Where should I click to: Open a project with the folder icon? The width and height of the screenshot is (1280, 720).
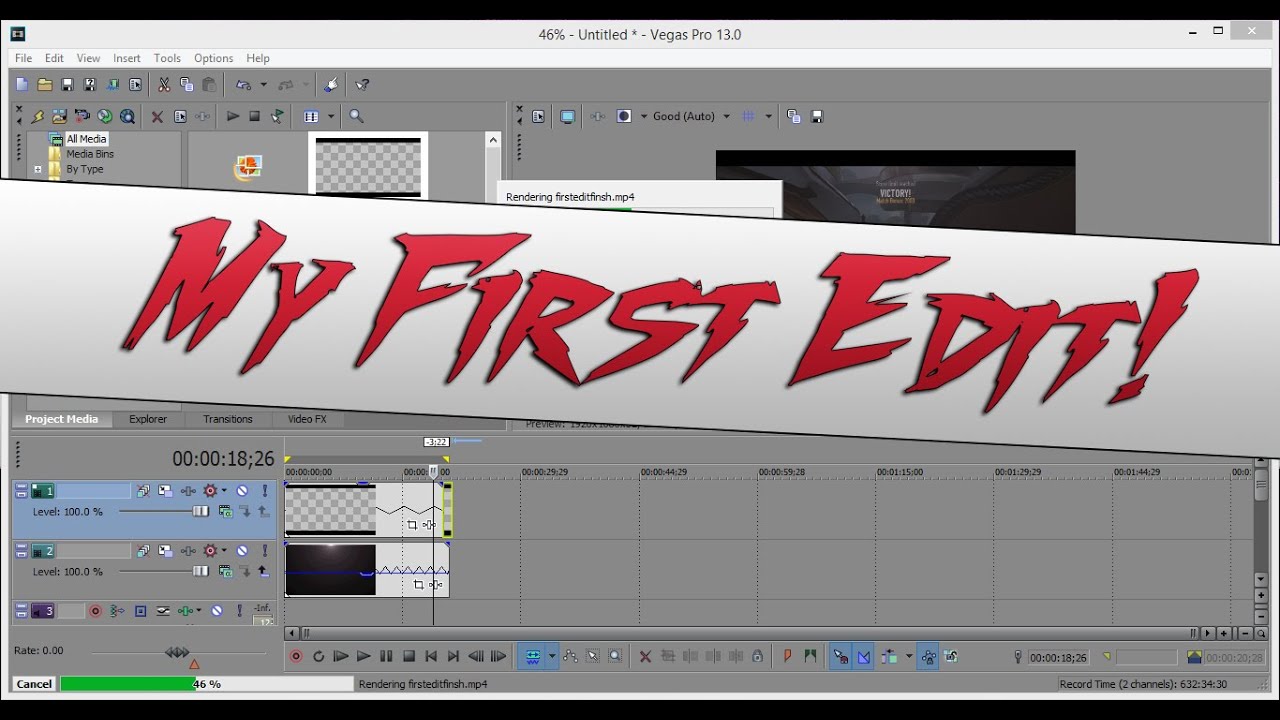coord(45,85)
